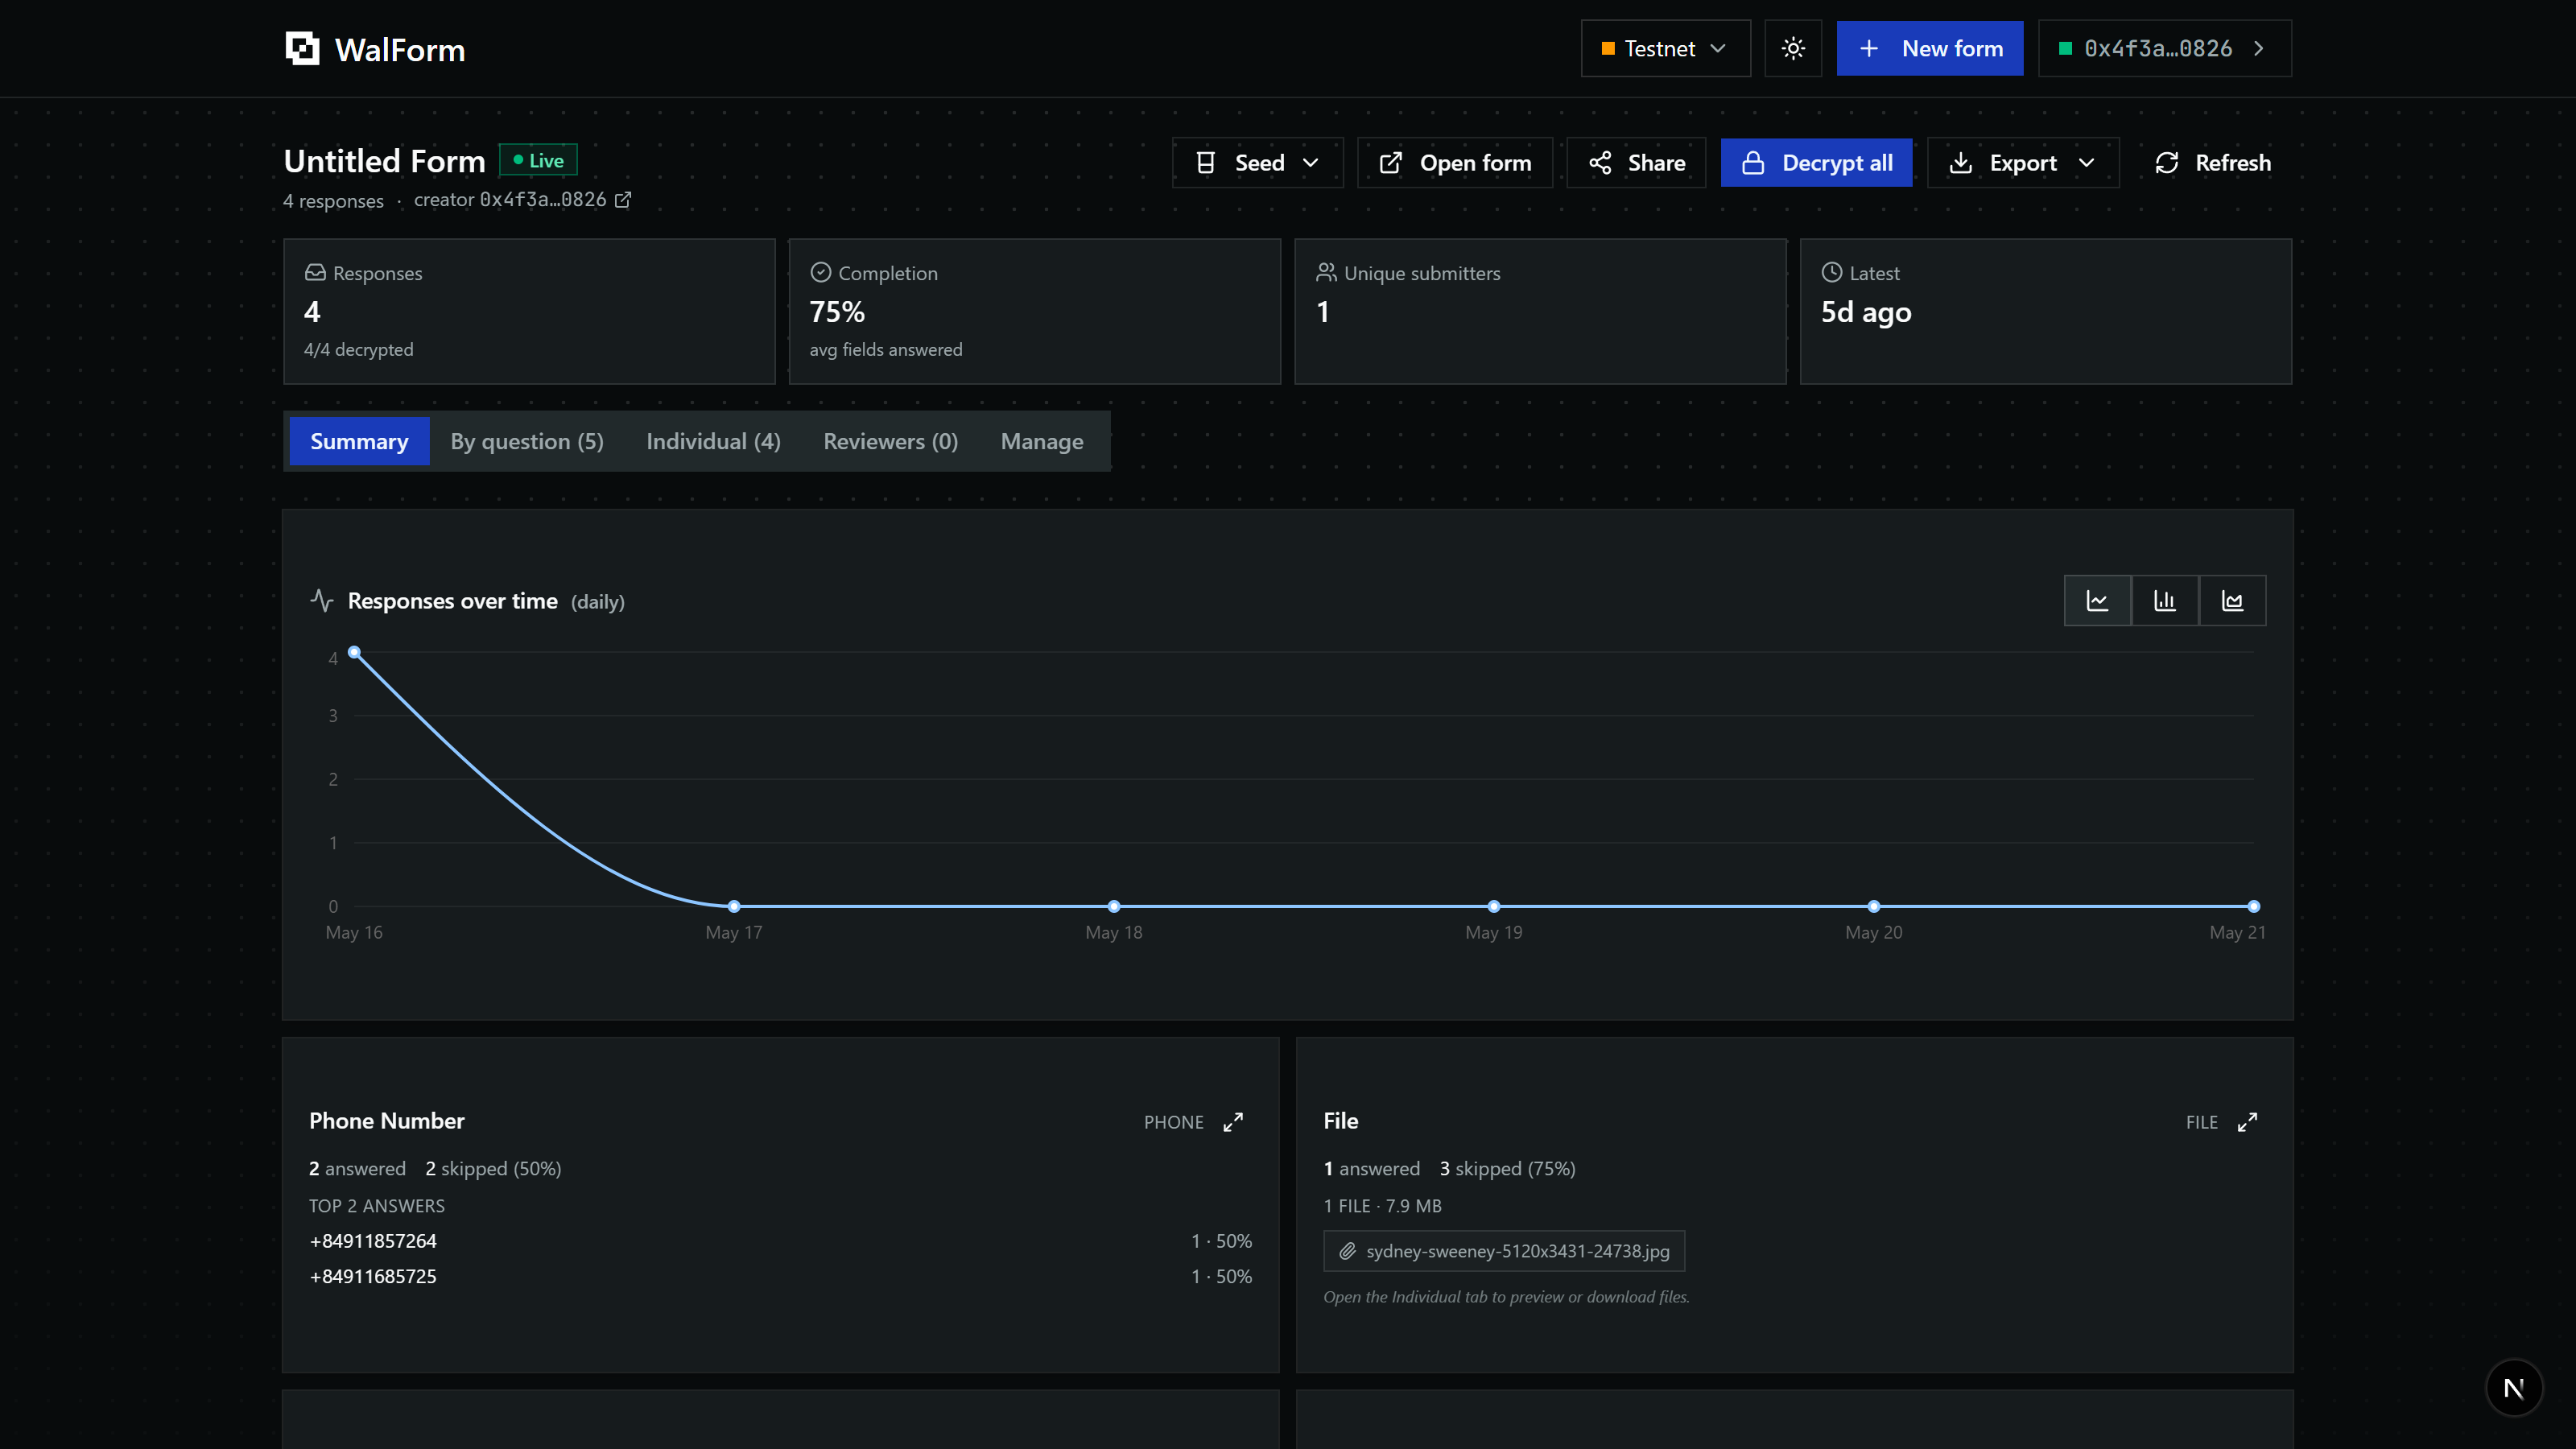Image resolution: width=2576 pixels, height=1449 pixels.
Task: Click the Completion 75% stat card
Action: (x=1035, y=311)
